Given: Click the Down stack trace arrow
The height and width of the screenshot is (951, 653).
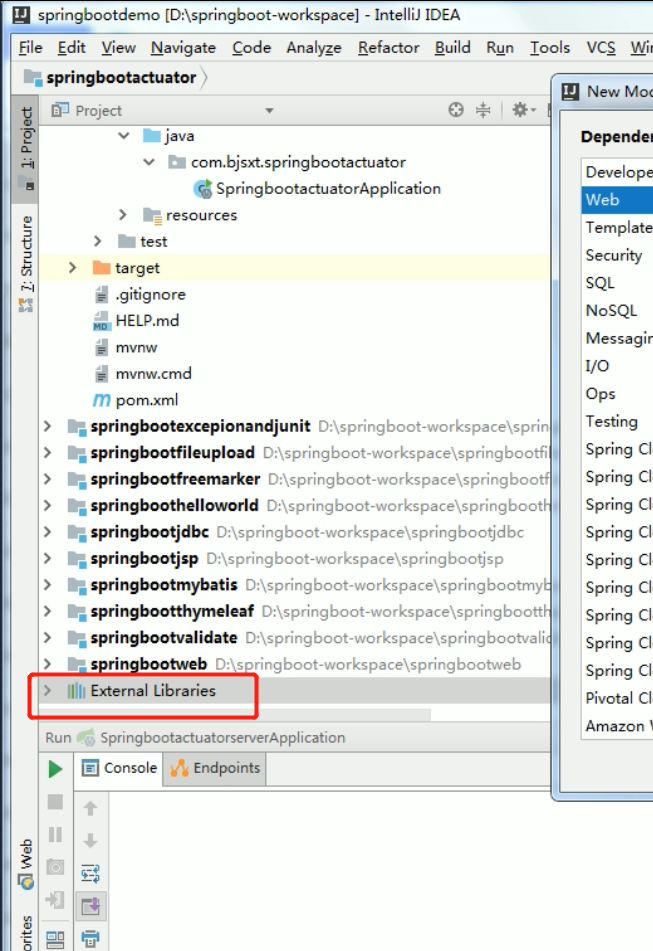Looking at the screenshot, I should point(90,841).
